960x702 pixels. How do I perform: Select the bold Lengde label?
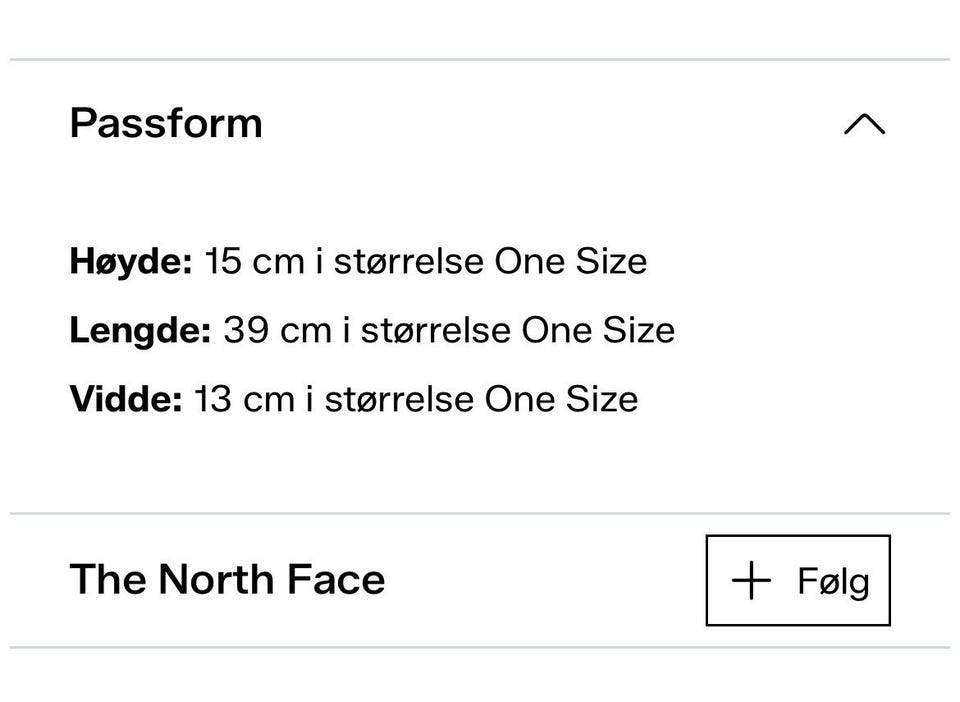click(140, 330)
